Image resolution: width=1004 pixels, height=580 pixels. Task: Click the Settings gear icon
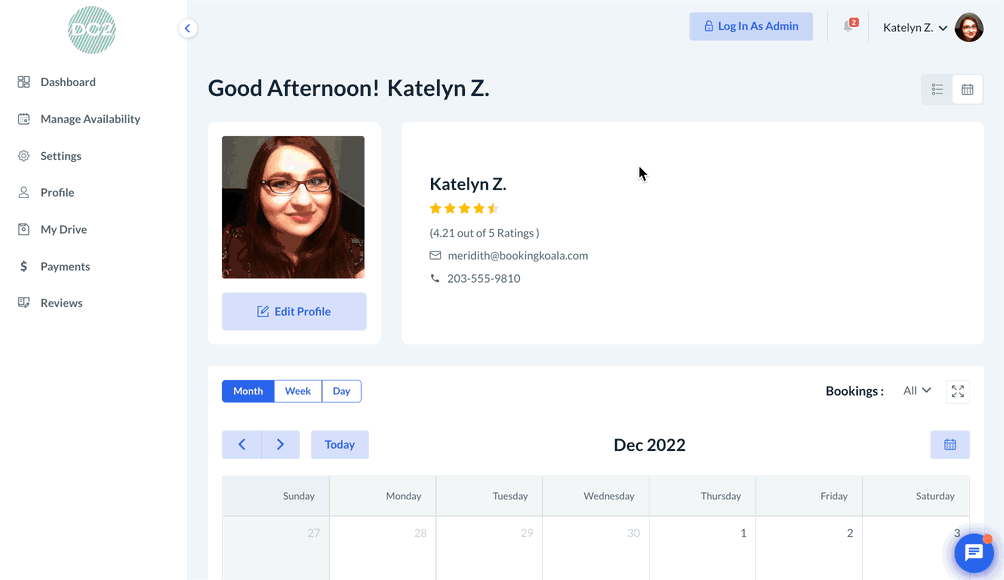[x=24, y=156]
